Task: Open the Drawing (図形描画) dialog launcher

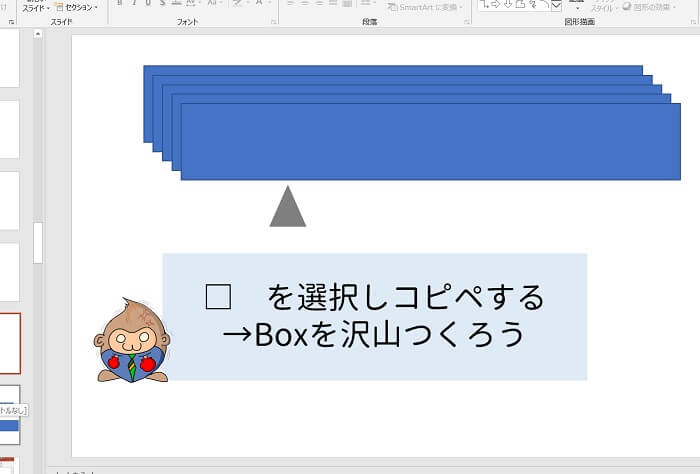Action: click(x=694, y=21)
